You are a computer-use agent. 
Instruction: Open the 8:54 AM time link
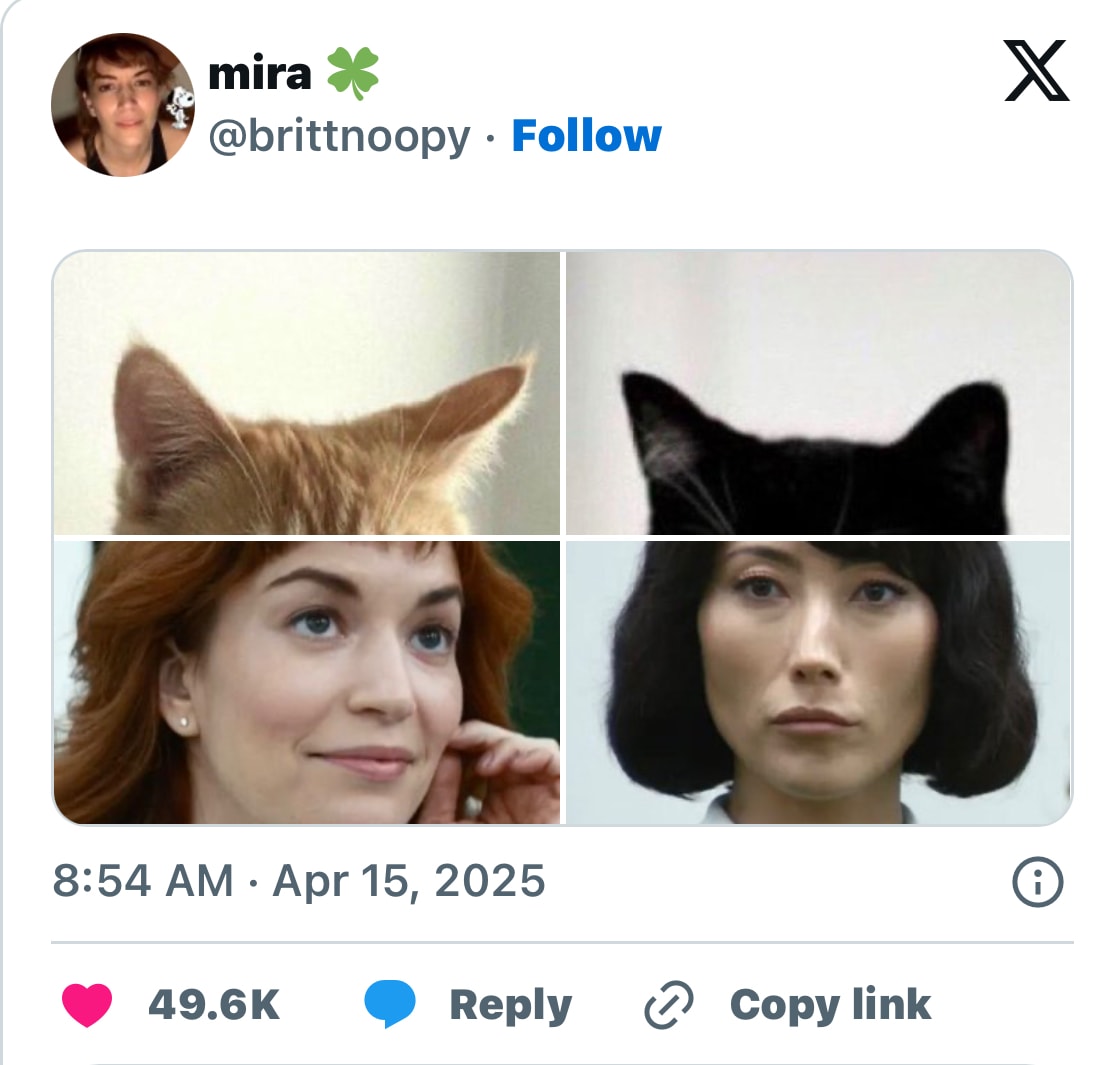(142, 882)
